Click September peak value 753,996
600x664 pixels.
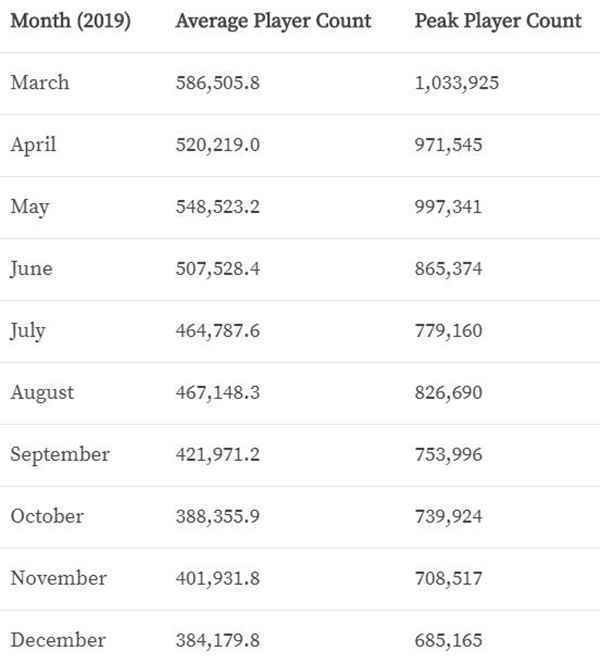[x=448, y=455]
